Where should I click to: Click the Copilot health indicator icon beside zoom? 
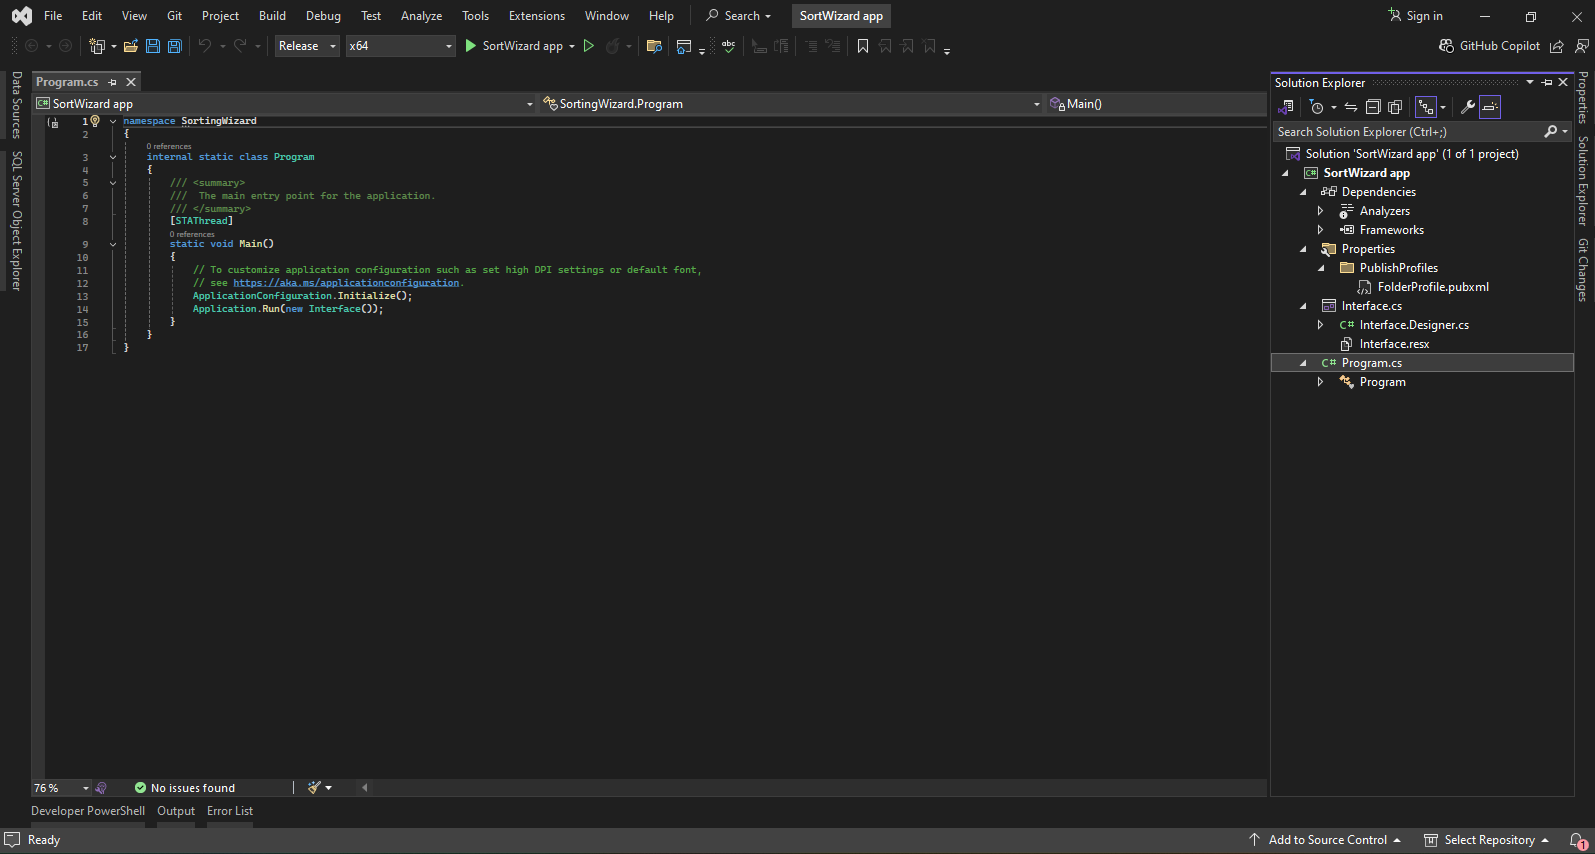click(101, 788)
